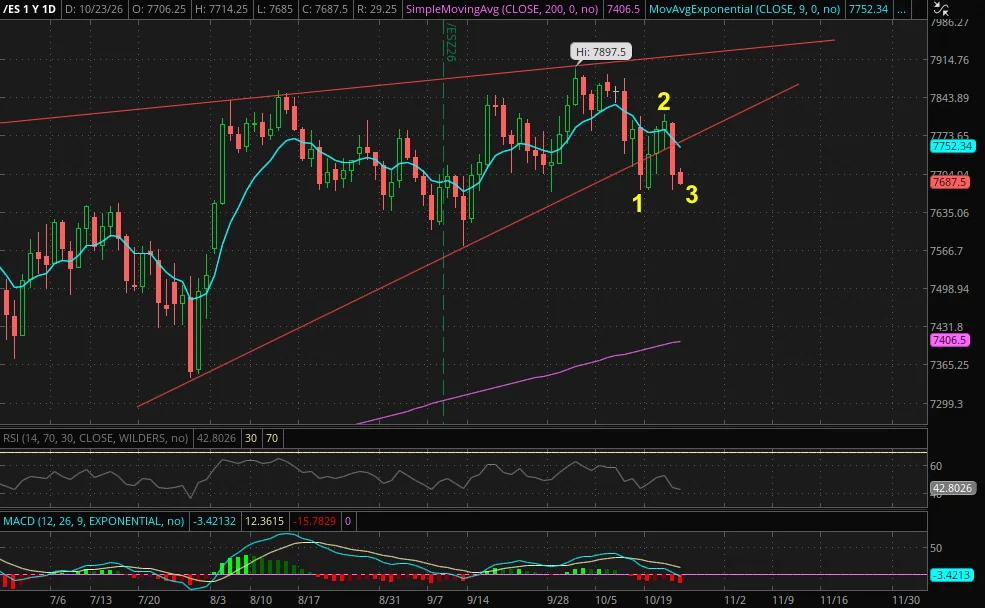
Task: Click the range value R: 29.25
Action: tap(376, 9)
